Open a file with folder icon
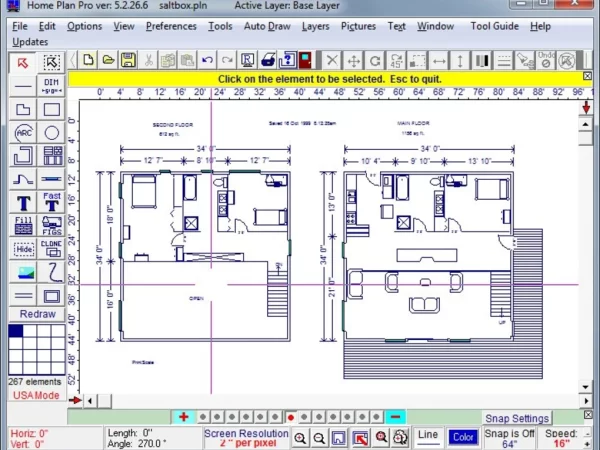Screen dimensions: 600x450 (x=108, y=60)
